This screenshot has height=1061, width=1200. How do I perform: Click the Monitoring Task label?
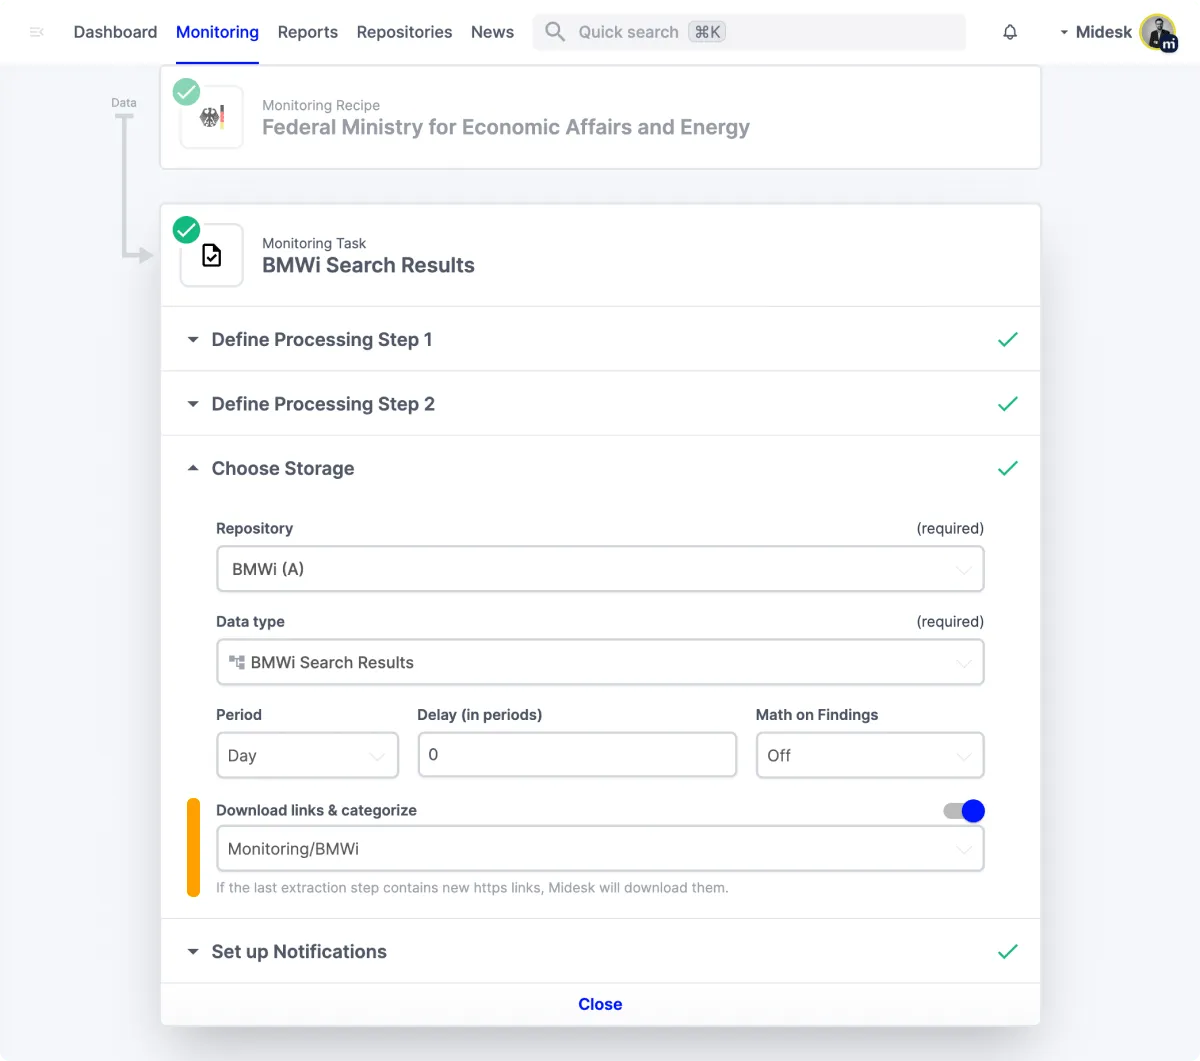pos(314,243)
